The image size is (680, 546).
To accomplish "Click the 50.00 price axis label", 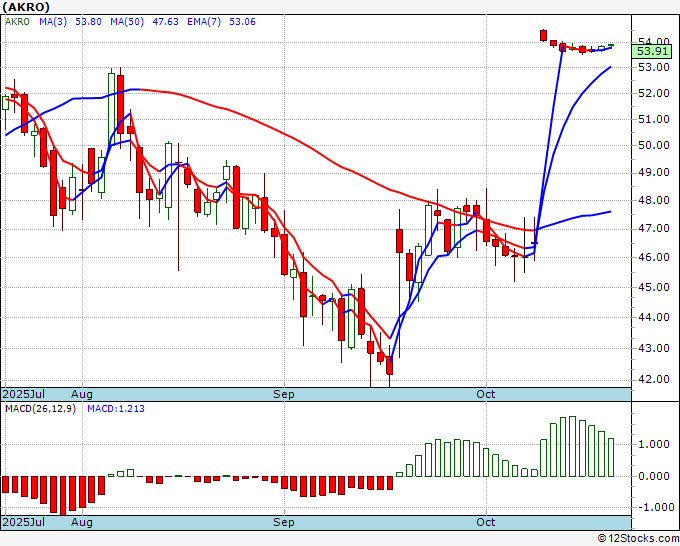I will (x=654, y=145).
